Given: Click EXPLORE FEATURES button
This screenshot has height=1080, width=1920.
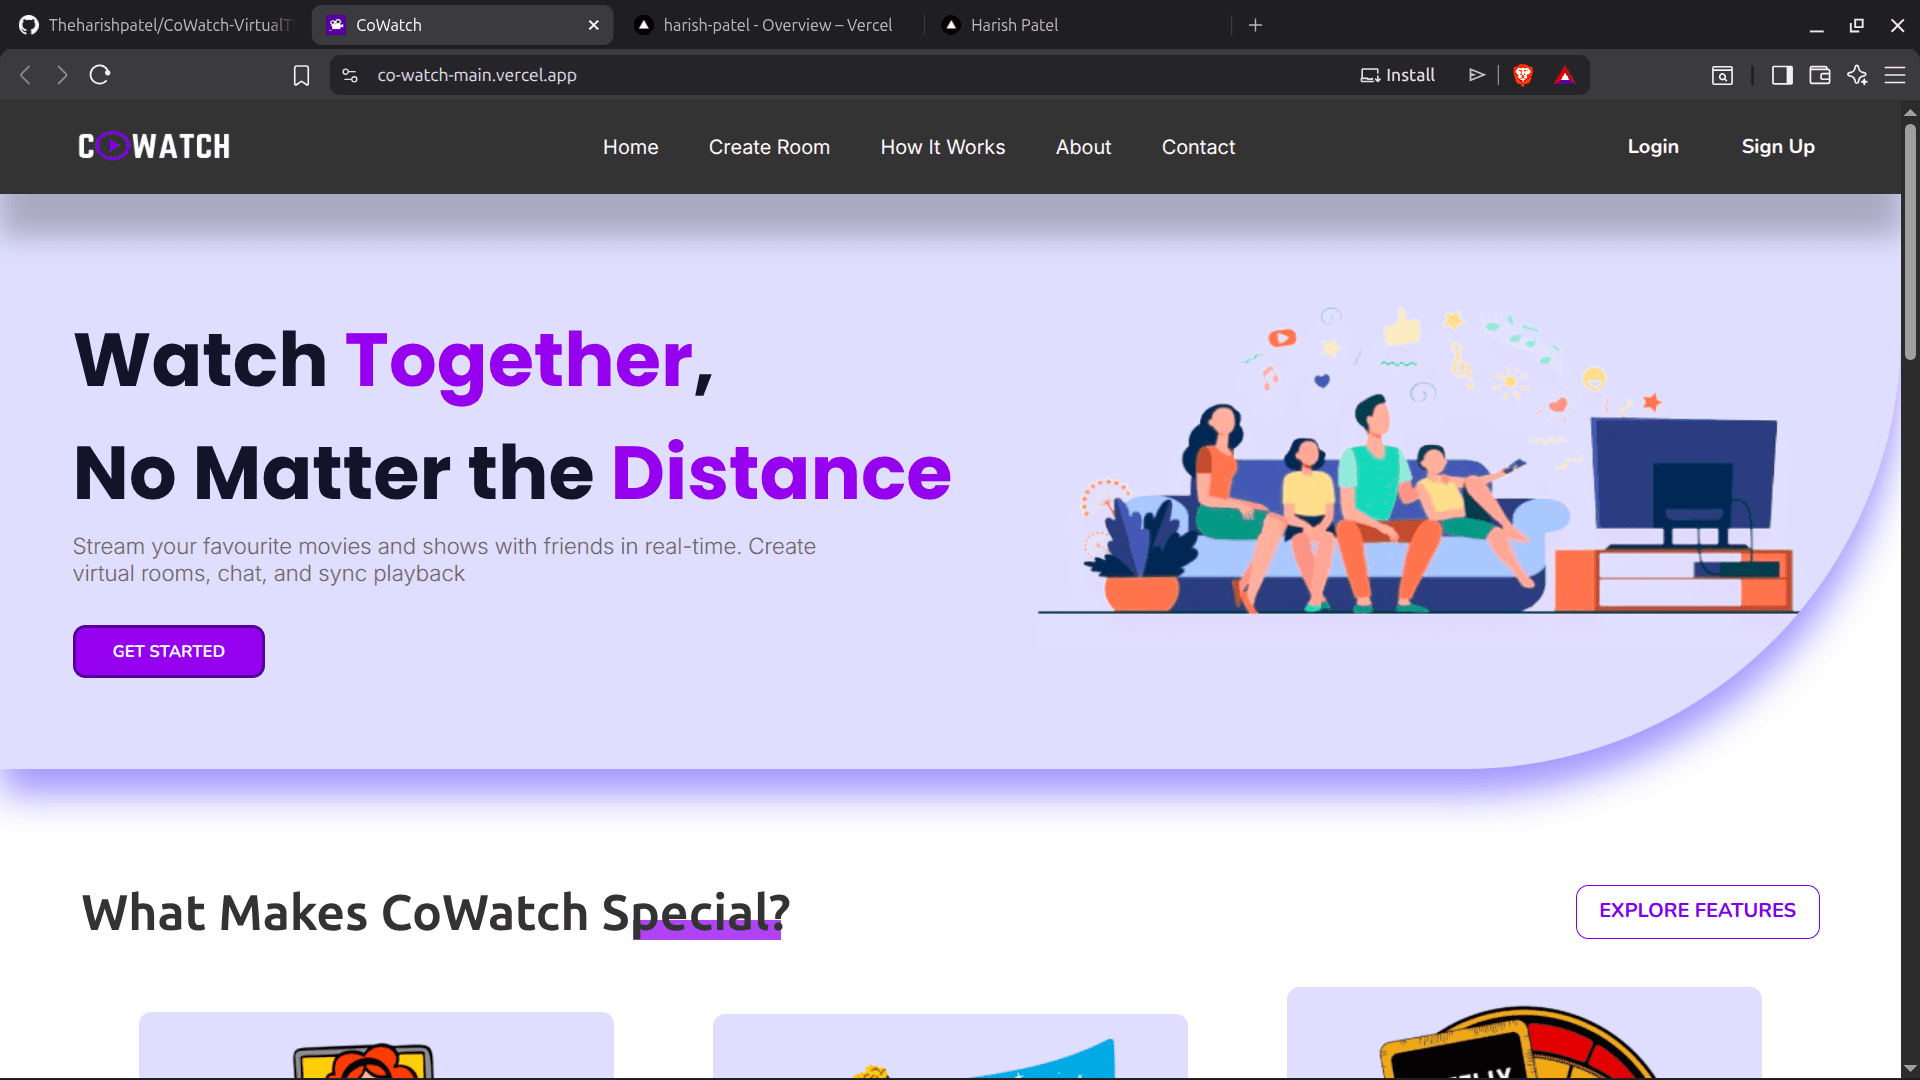Looking at the screenshot, I should pos(1698,911).
